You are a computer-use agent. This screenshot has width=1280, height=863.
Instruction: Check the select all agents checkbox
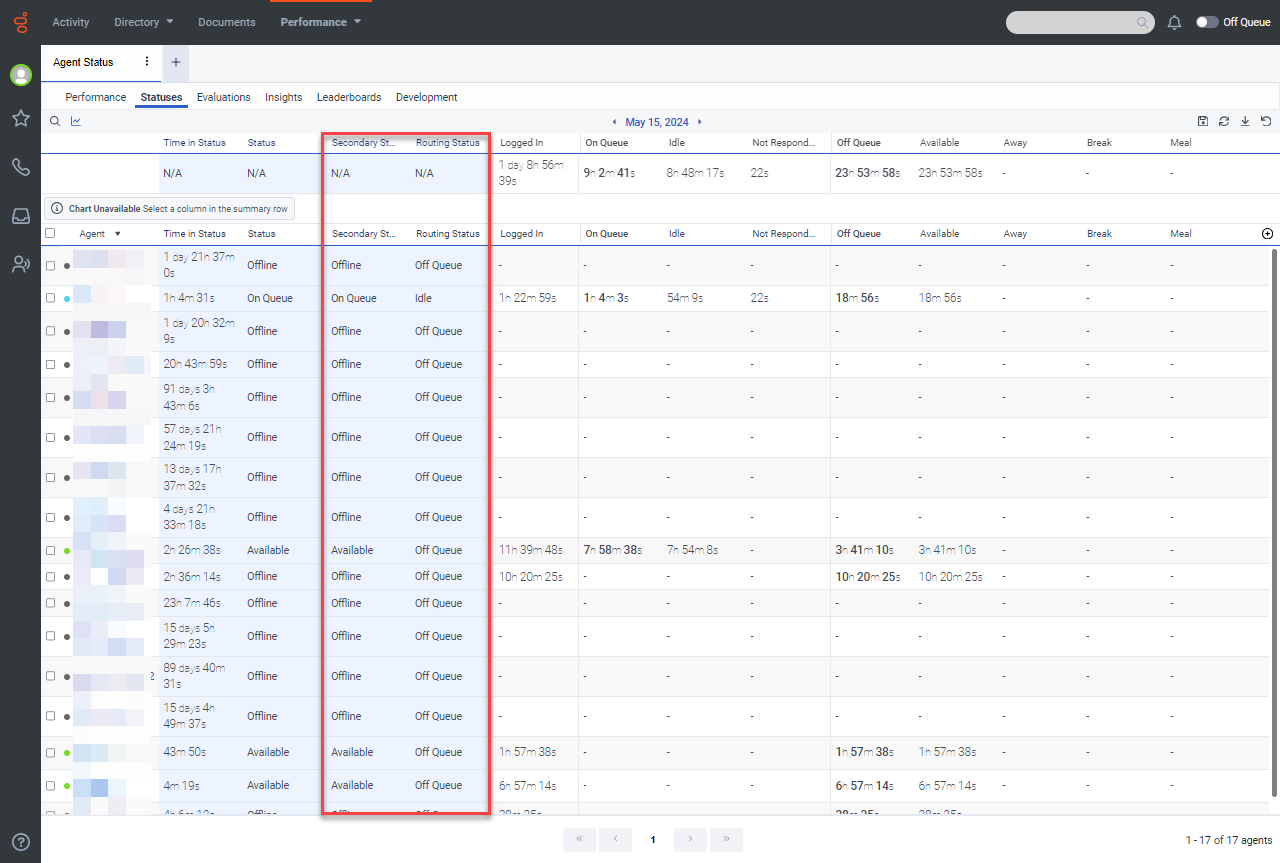[51, 233]
